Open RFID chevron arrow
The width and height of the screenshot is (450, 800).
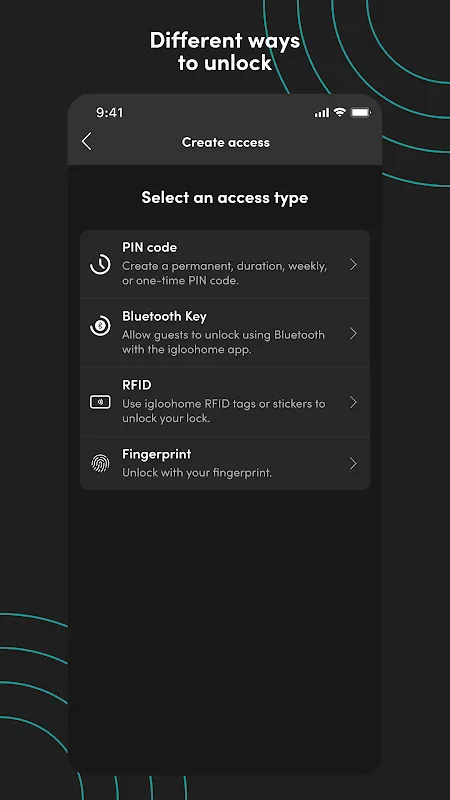click(x=353, y=403)
